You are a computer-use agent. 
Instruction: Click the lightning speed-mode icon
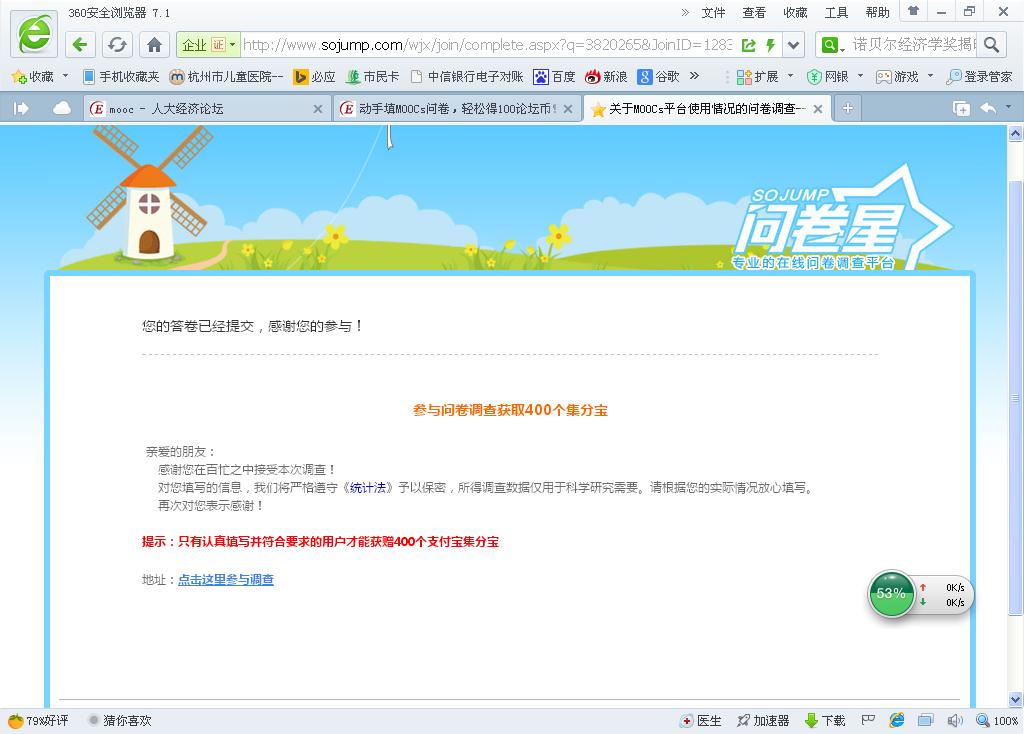click(771, 45)
